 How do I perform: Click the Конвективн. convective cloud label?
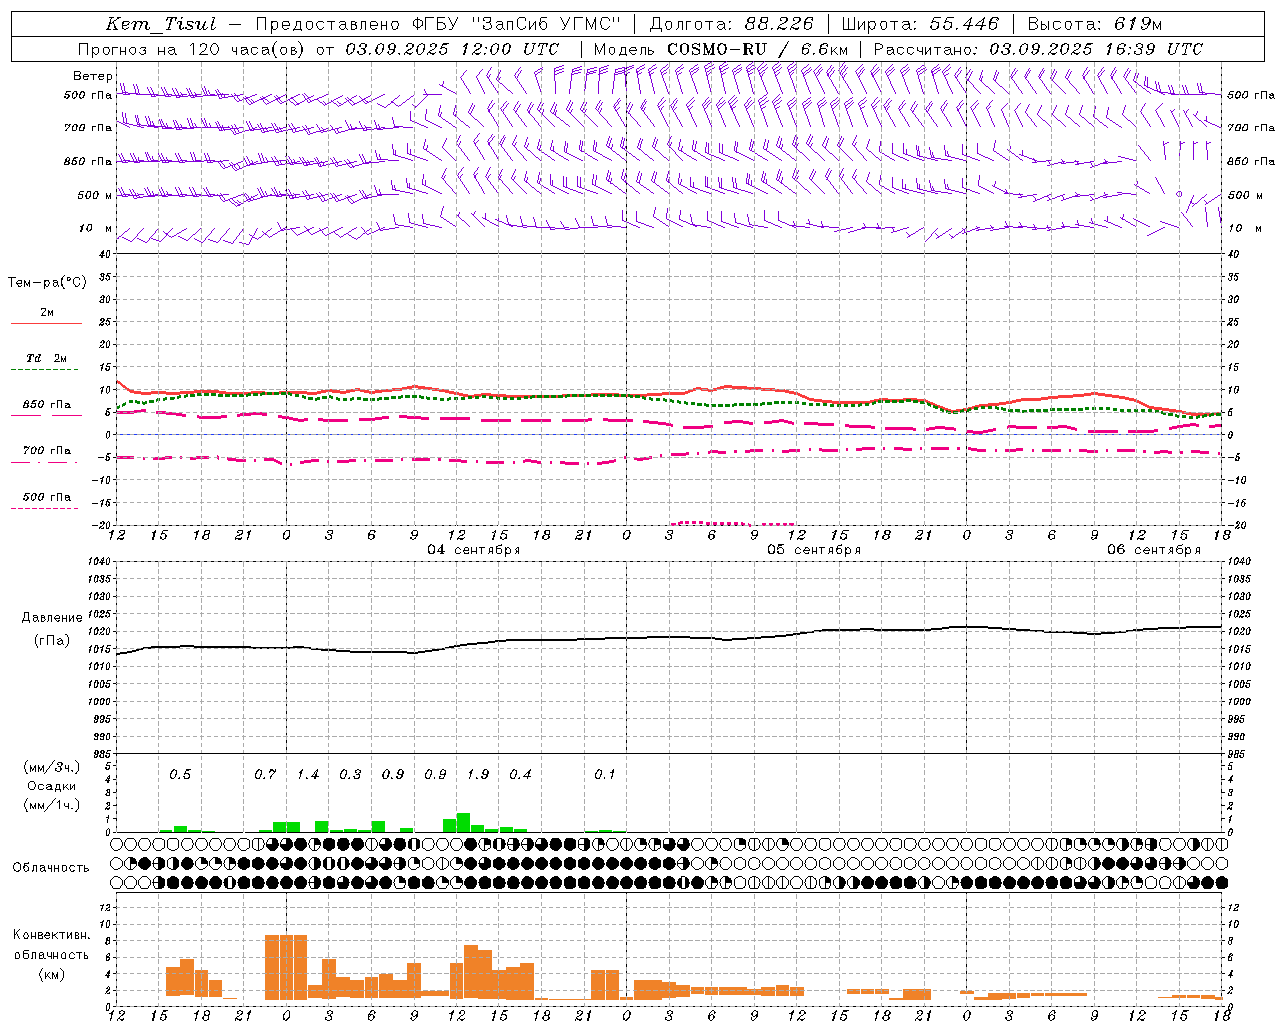[x=51, y=935]
